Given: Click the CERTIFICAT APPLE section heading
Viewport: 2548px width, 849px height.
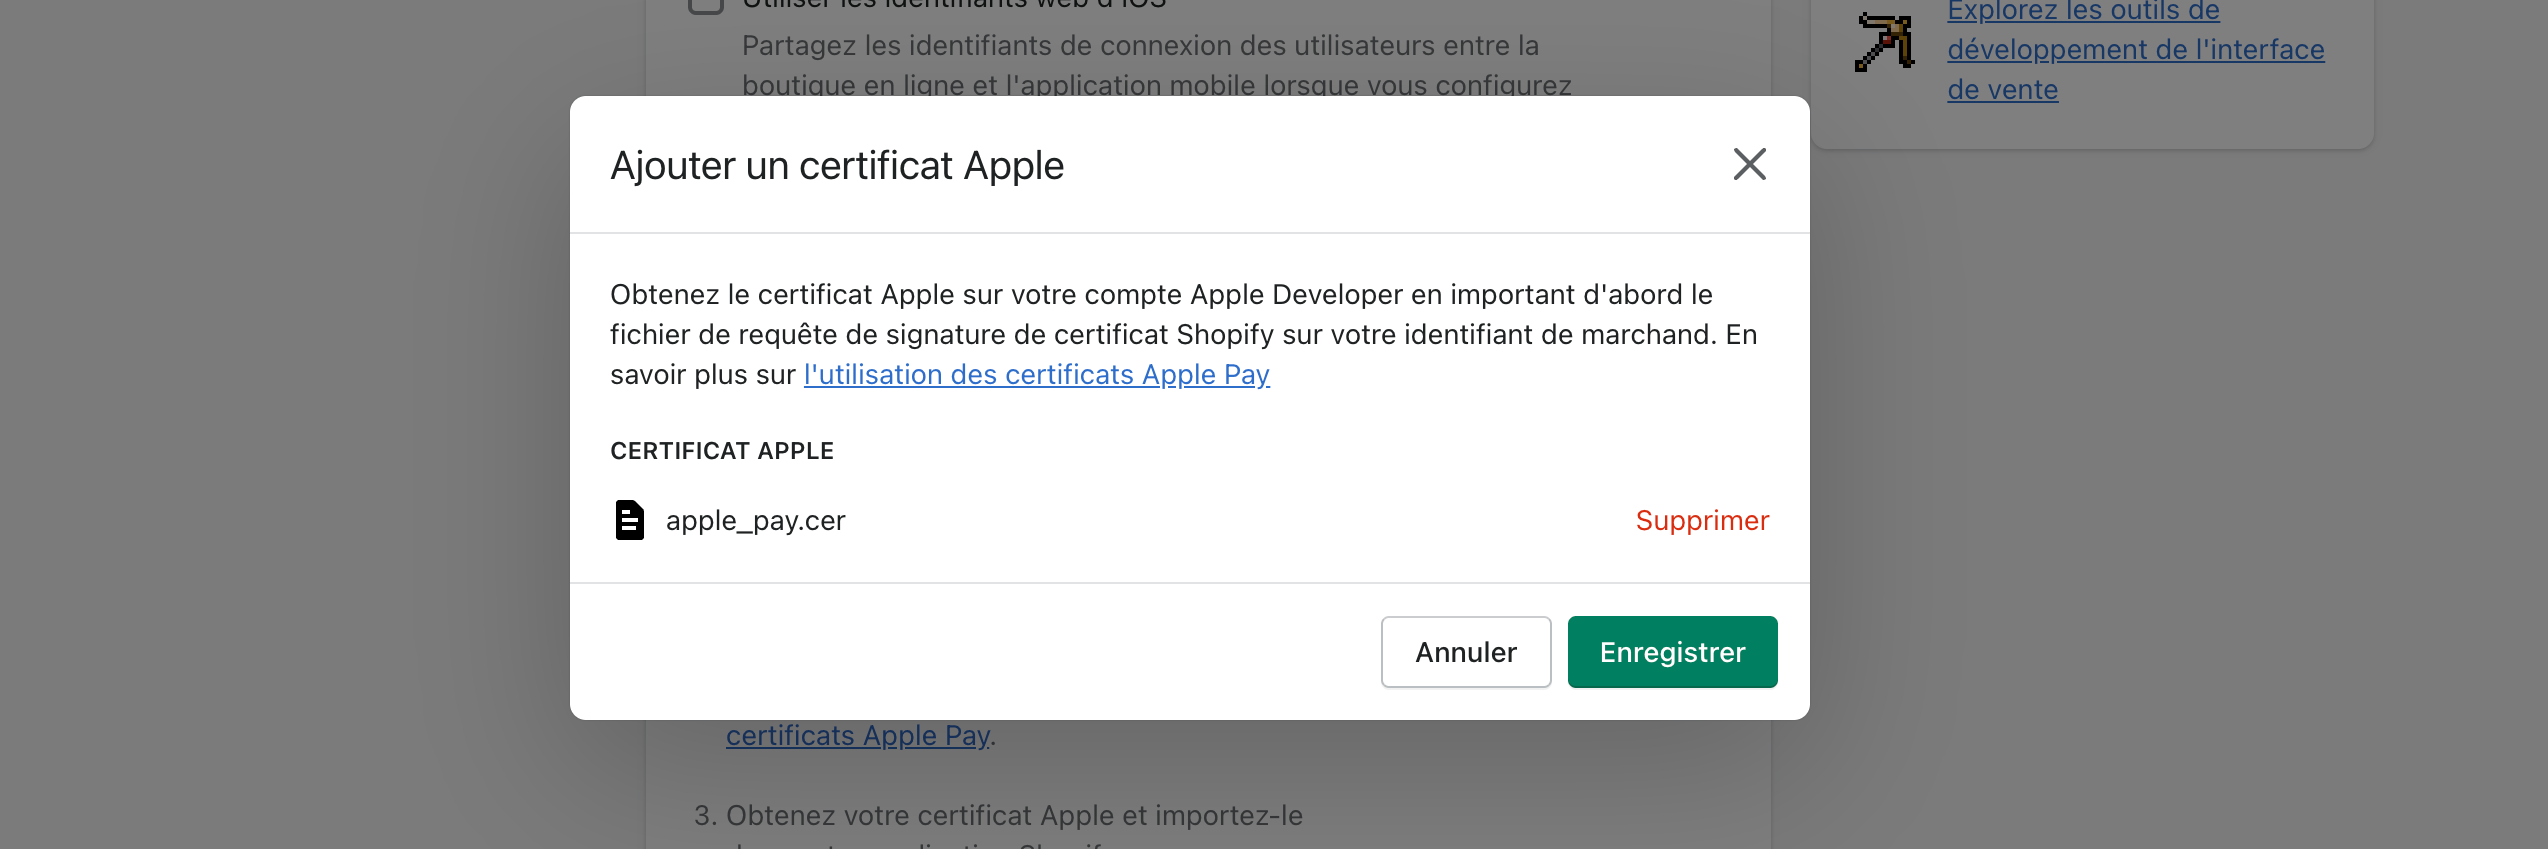Looking at the screenshot, I should [722, 451].
